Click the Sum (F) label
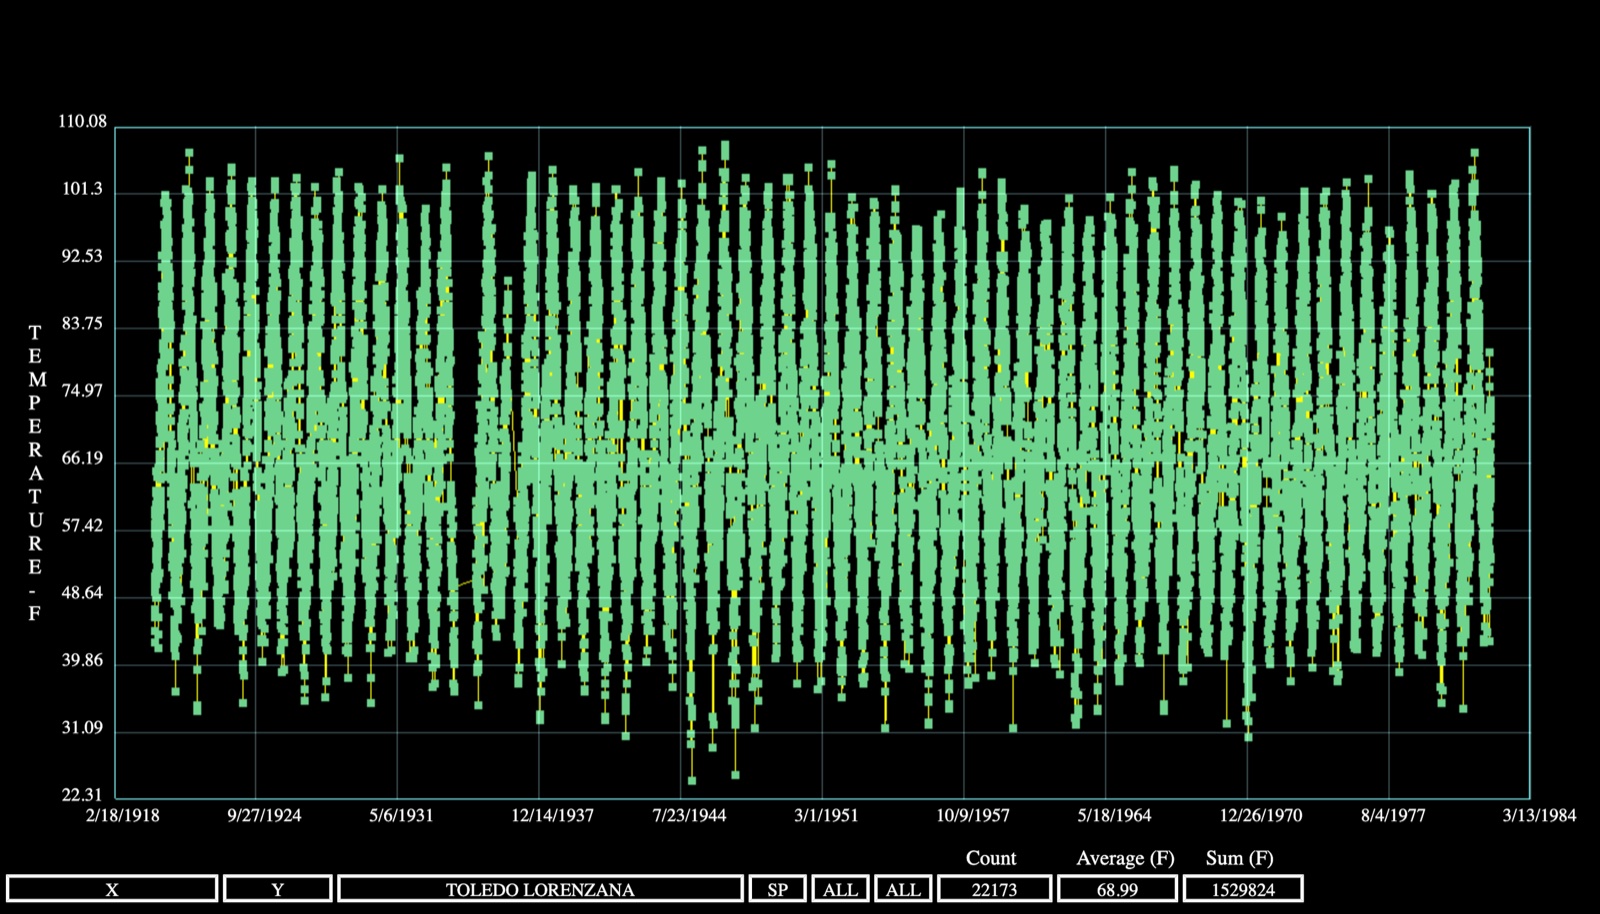Image resolution: width=1600 pixels, height=914 pixels. pyautogui.click(x=1240, y=858)
